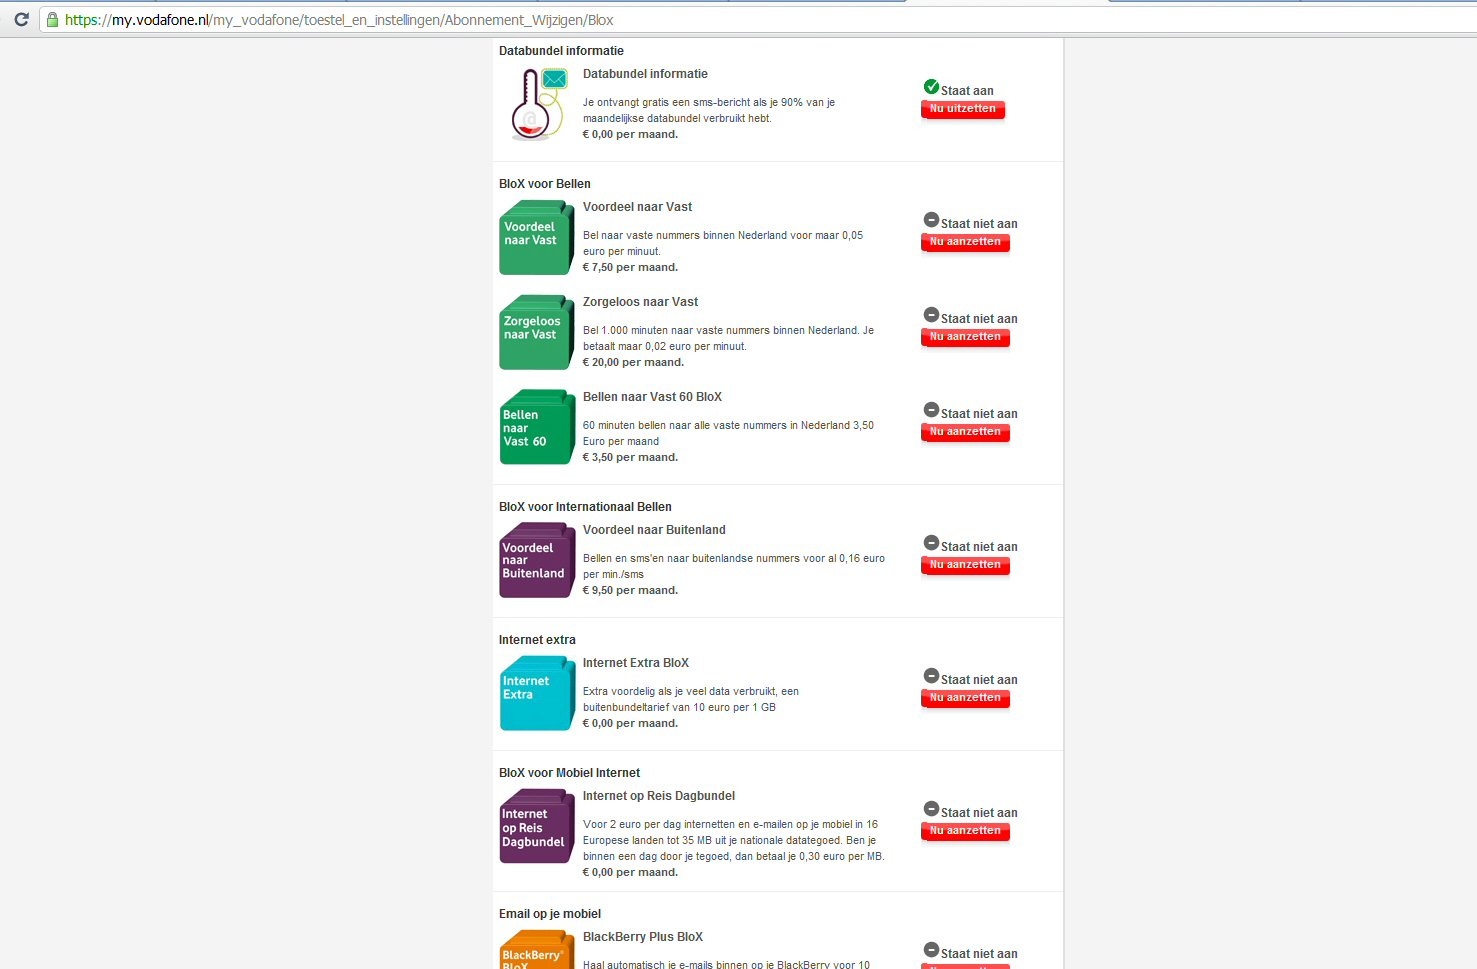
Task: Click the '€ 7,50 per maand.' price
Action: 630,268
